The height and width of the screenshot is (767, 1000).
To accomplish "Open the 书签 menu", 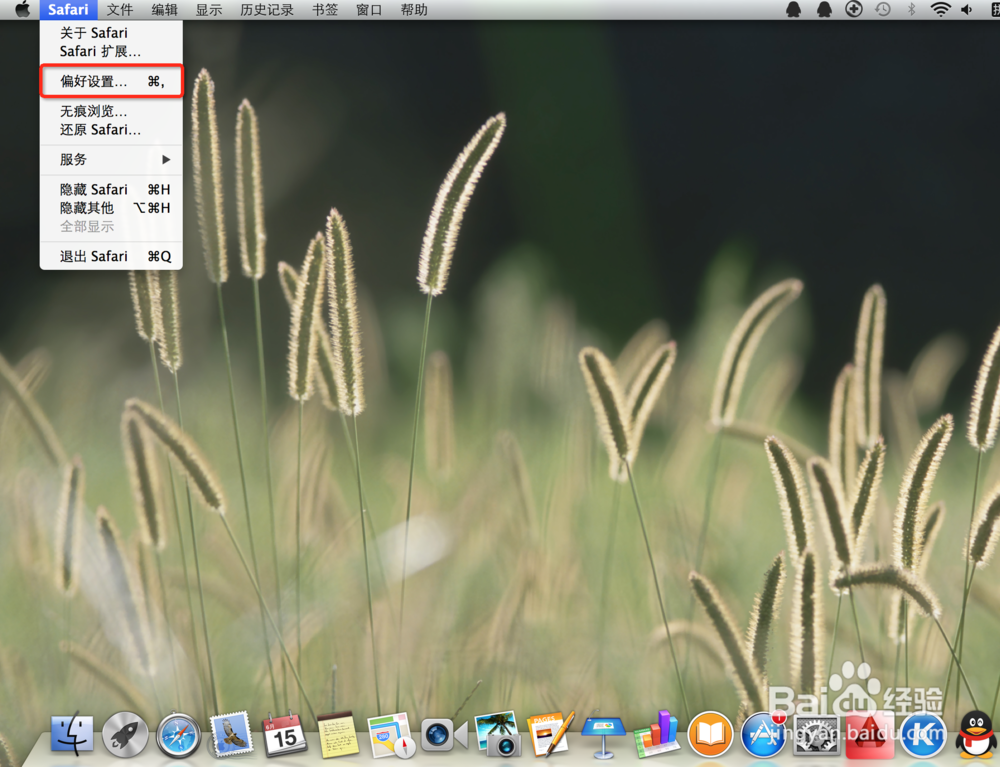I will click(325, 10).
